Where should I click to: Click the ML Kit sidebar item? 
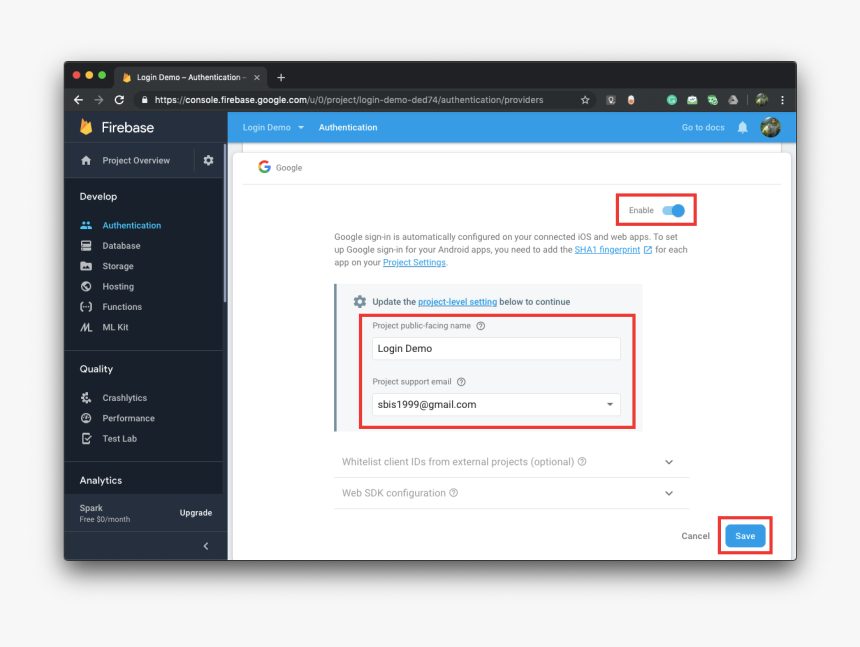click(x=115, y=327)
